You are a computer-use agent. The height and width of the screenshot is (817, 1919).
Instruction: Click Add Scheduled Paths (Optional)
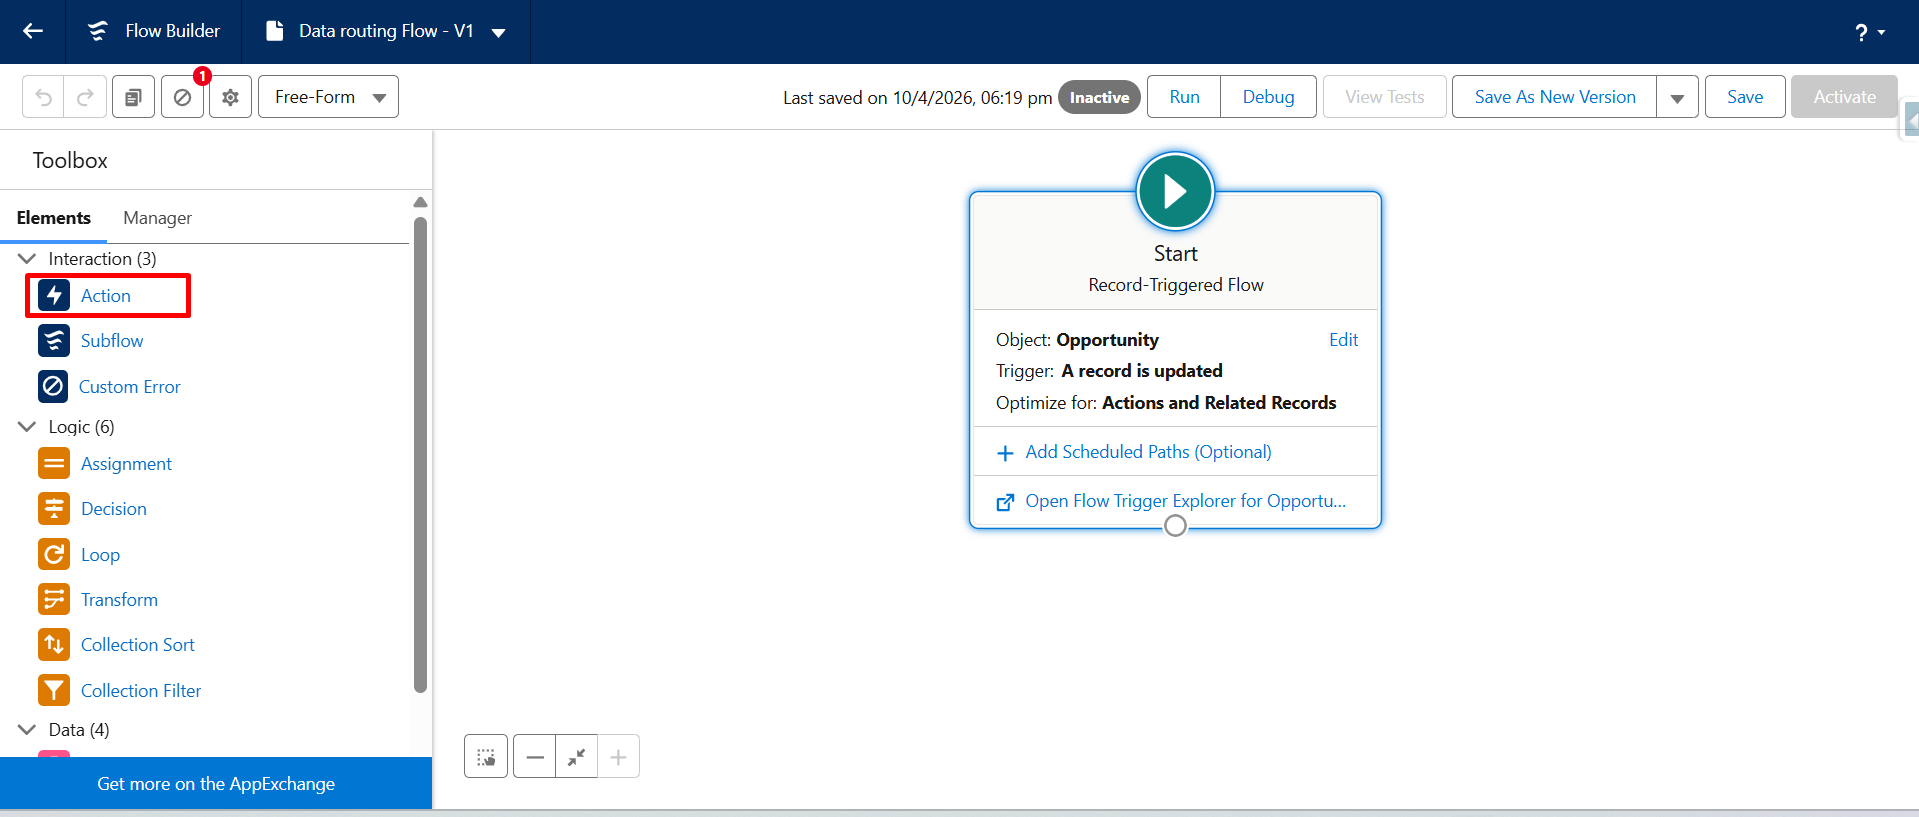coord(1148,452)
